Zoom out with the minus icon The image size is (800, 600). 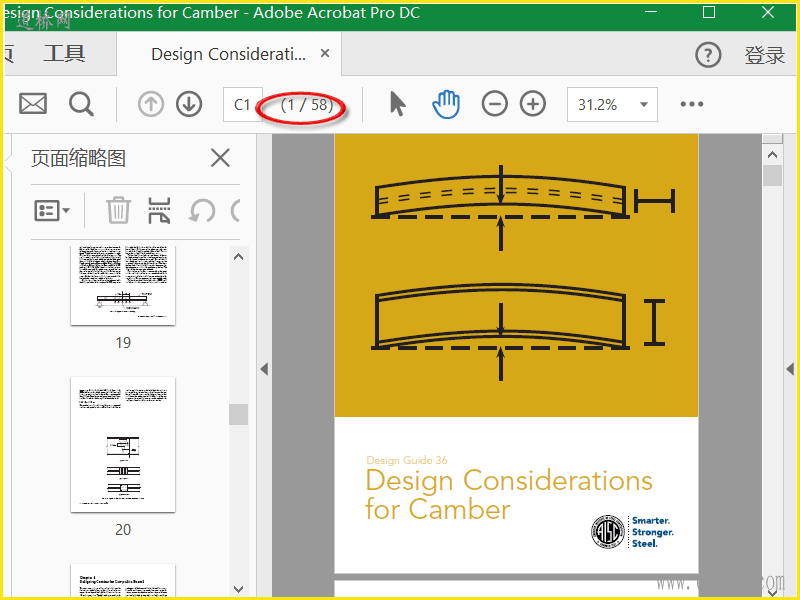tap(494, 104)
